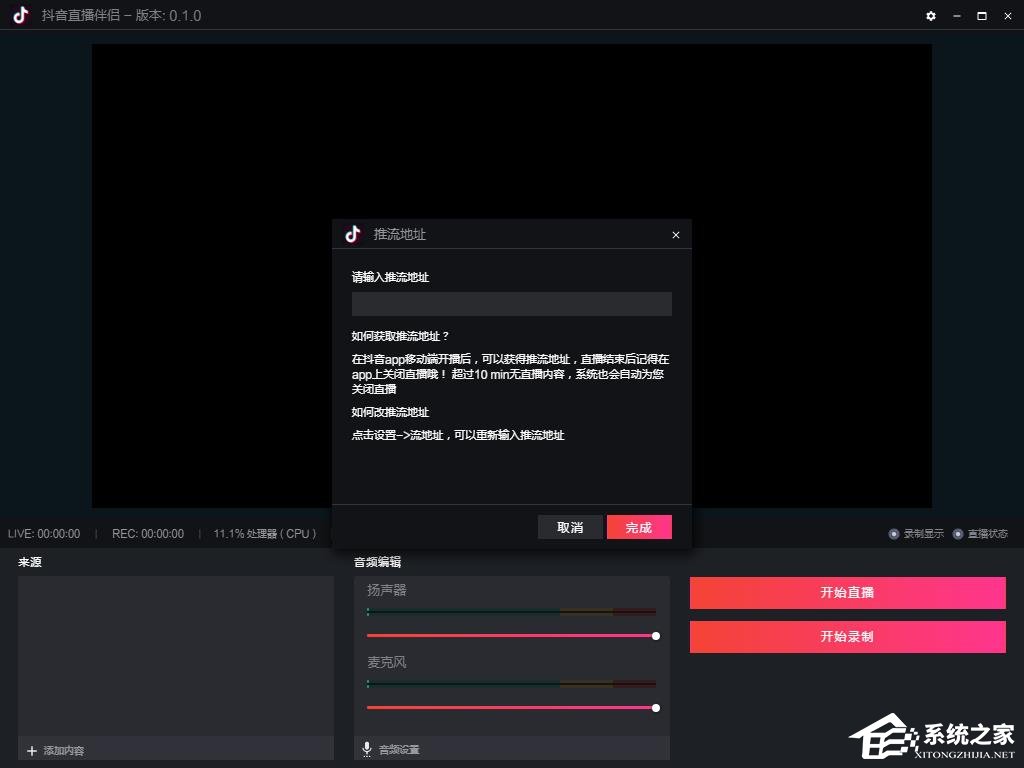This screenshot has height=768, width=1024.
Task: Confirm with the 完成 button
Action: 639,527
